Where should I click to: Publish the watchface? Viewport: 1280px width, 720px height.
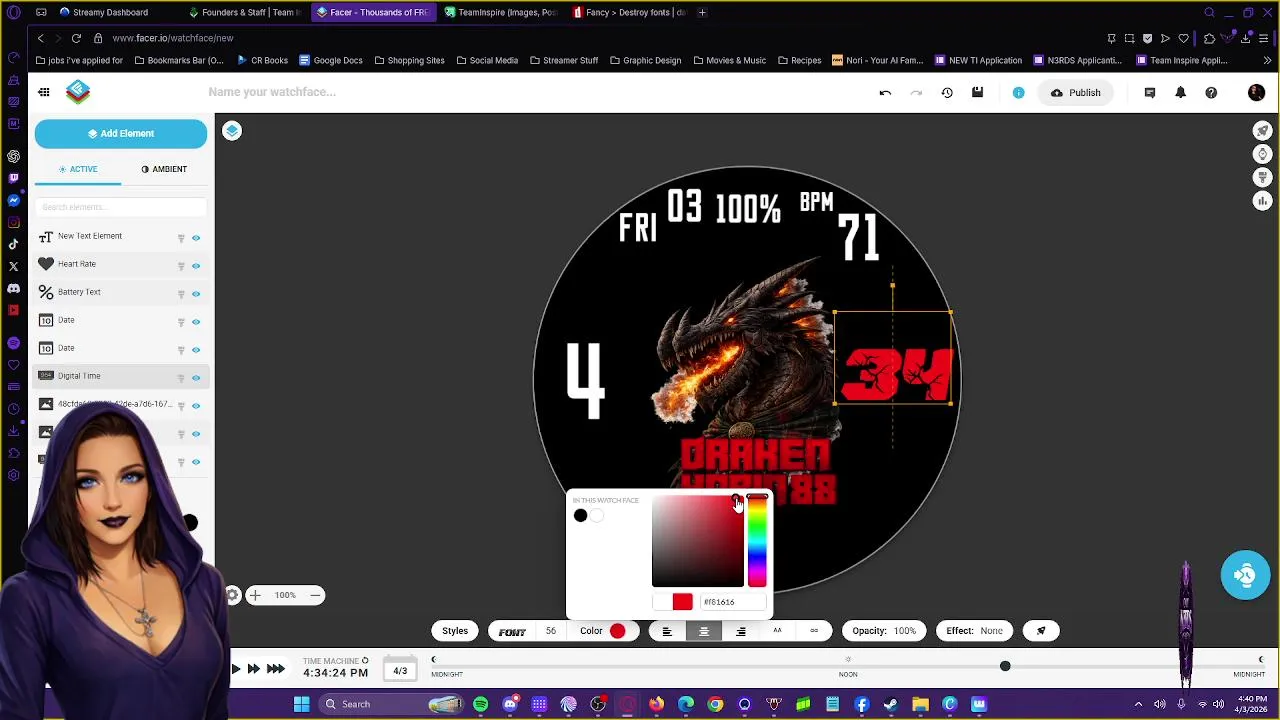click(1075, 93)
